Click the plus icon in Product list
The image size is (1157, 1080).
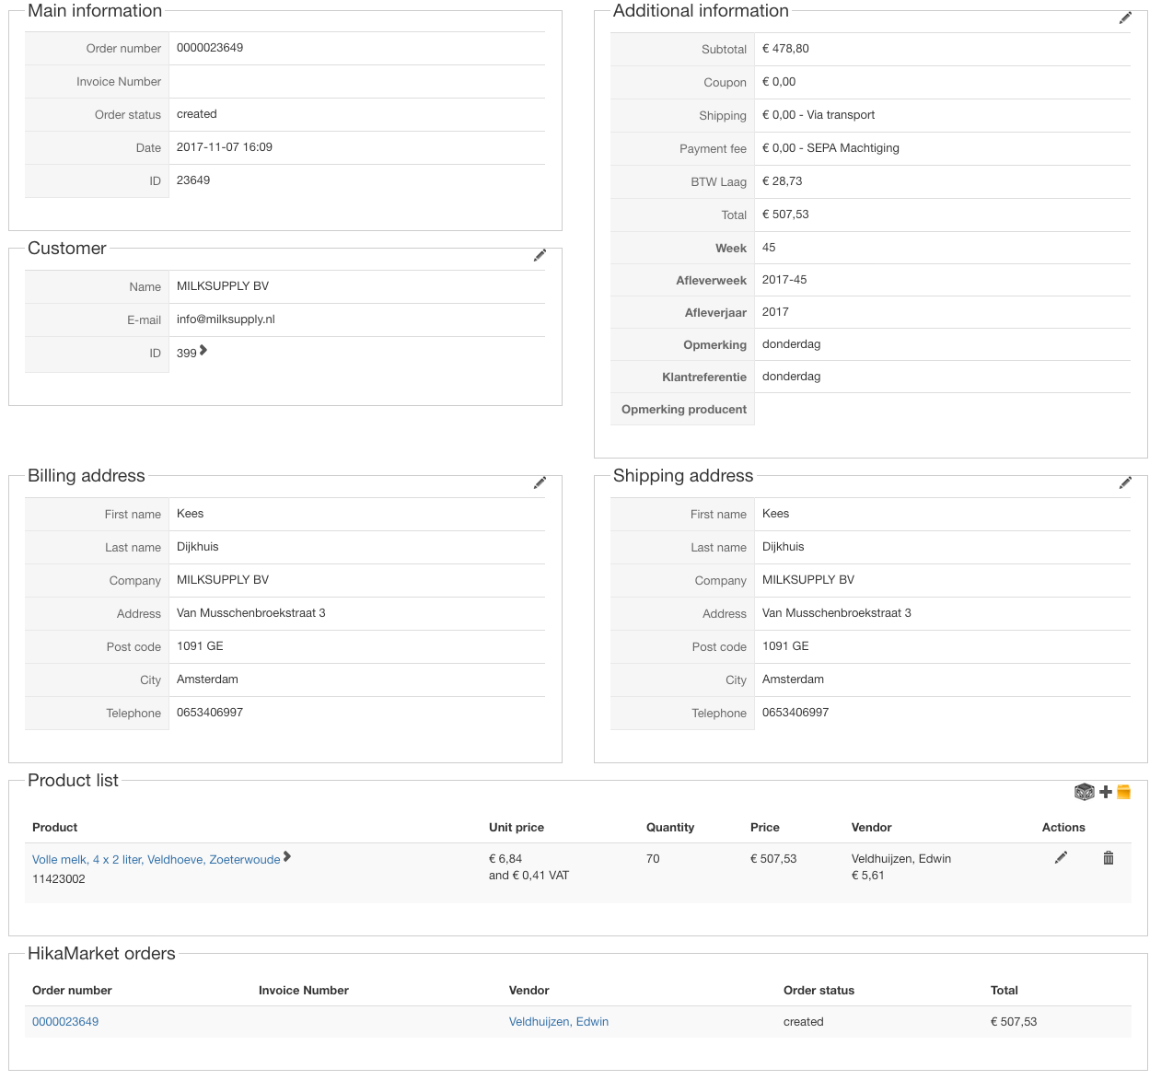(x=1105, y=792)
